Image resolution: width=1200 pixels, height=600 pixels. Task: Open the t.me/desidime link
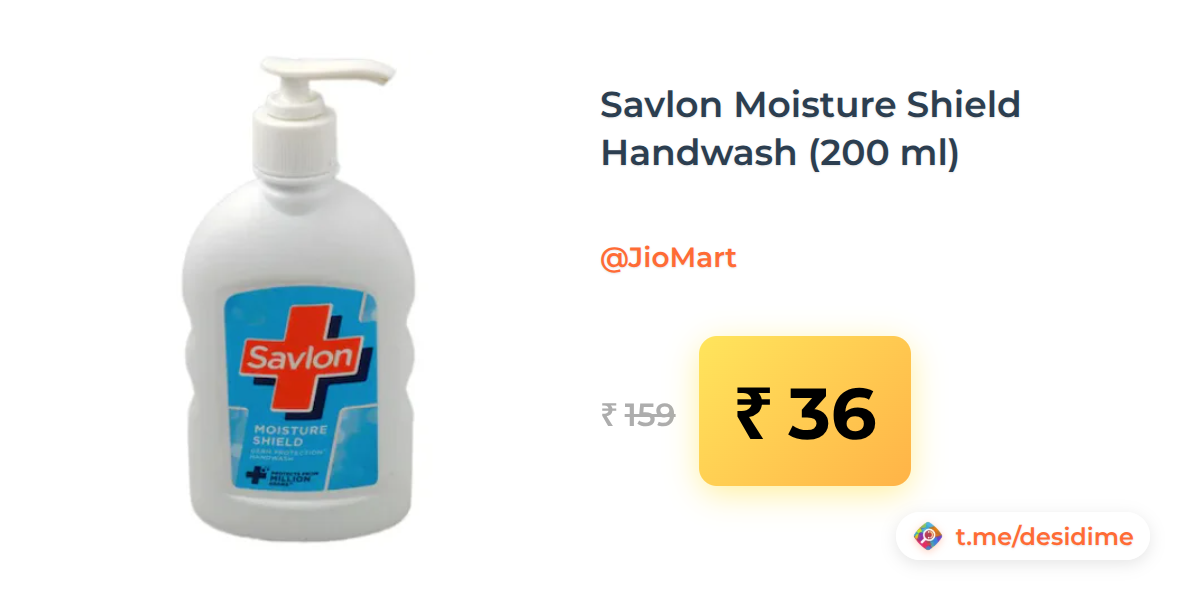[1044, 537]
